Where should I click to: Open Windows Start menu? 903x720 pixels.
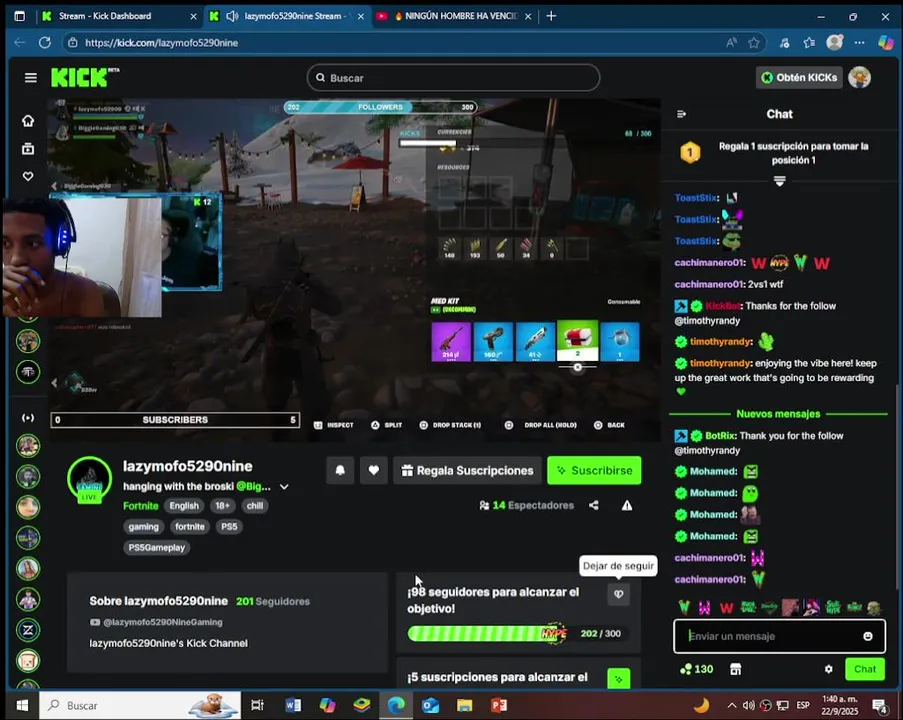point(22,705)
